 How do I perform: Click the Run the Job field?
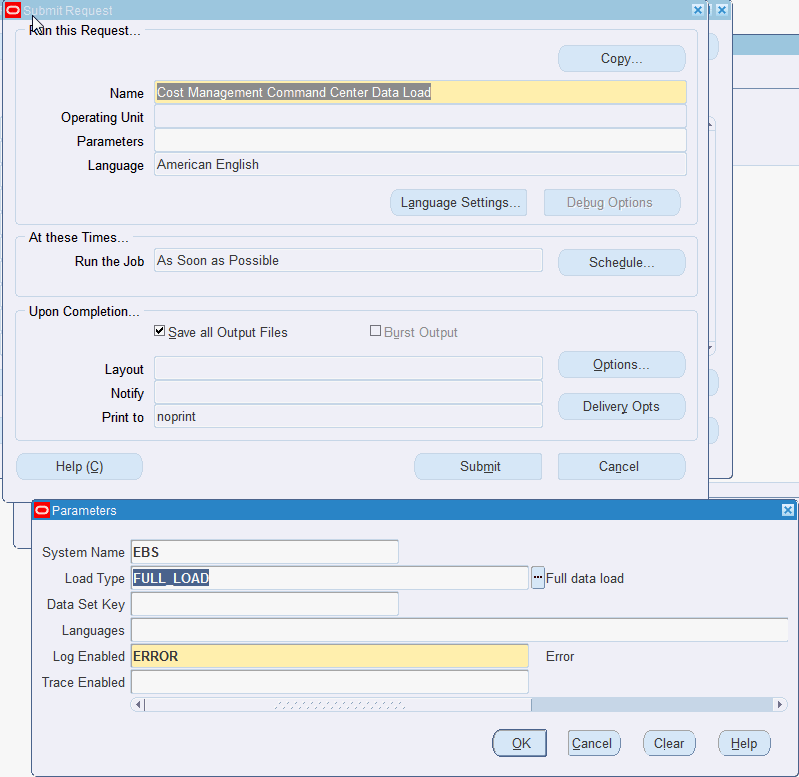[349, 260]
